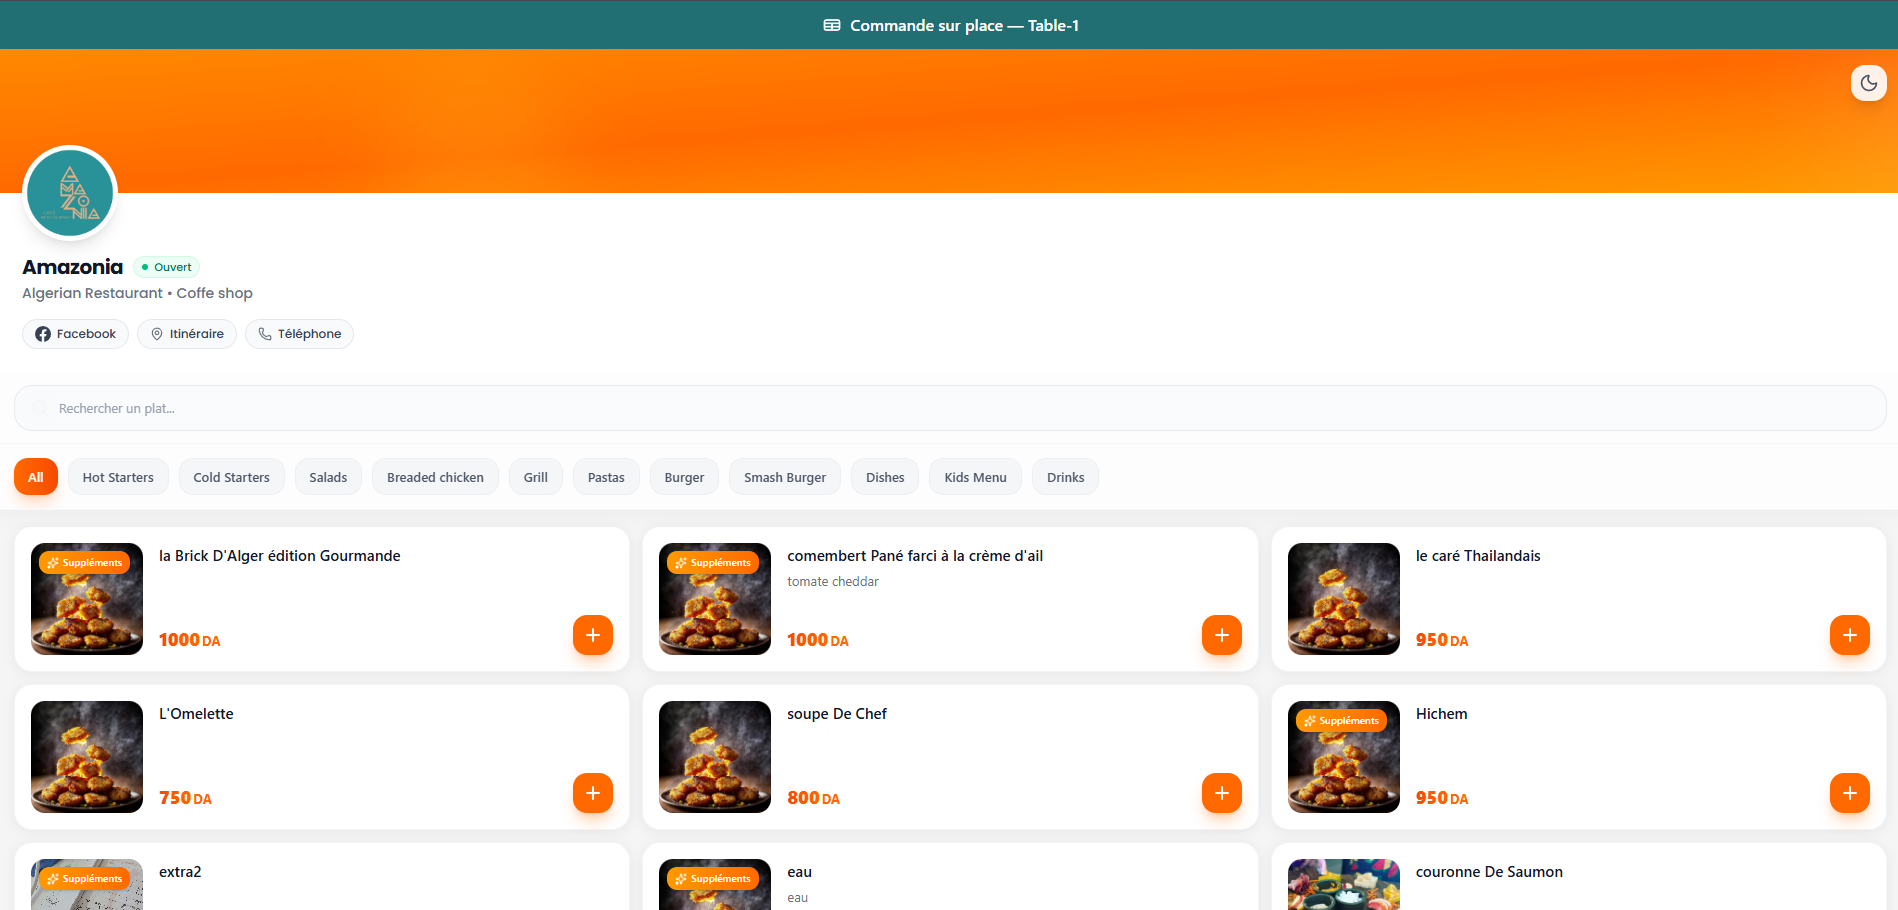
Task: Select the Cold Starters chip
Action: pos(231,477)
